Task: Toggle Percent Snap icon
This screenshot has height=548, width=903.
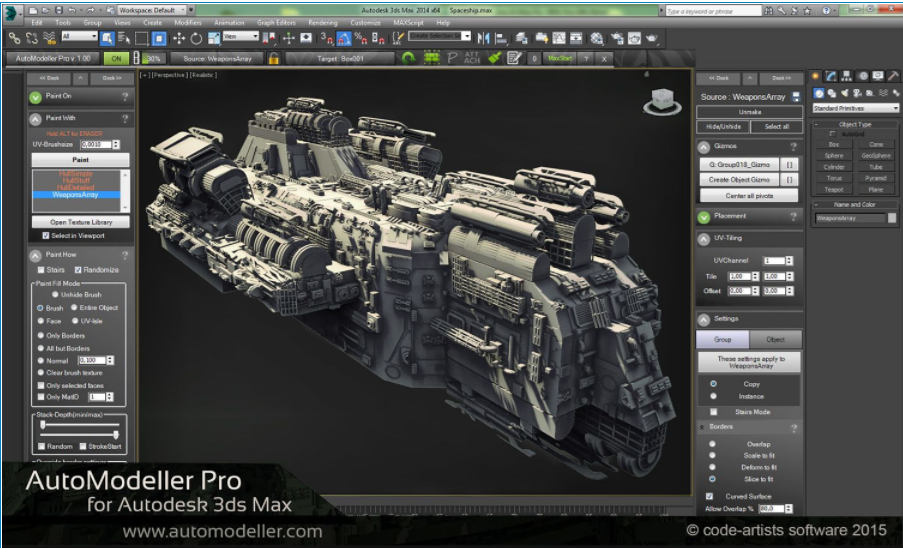Action: [x=361, y=38]
